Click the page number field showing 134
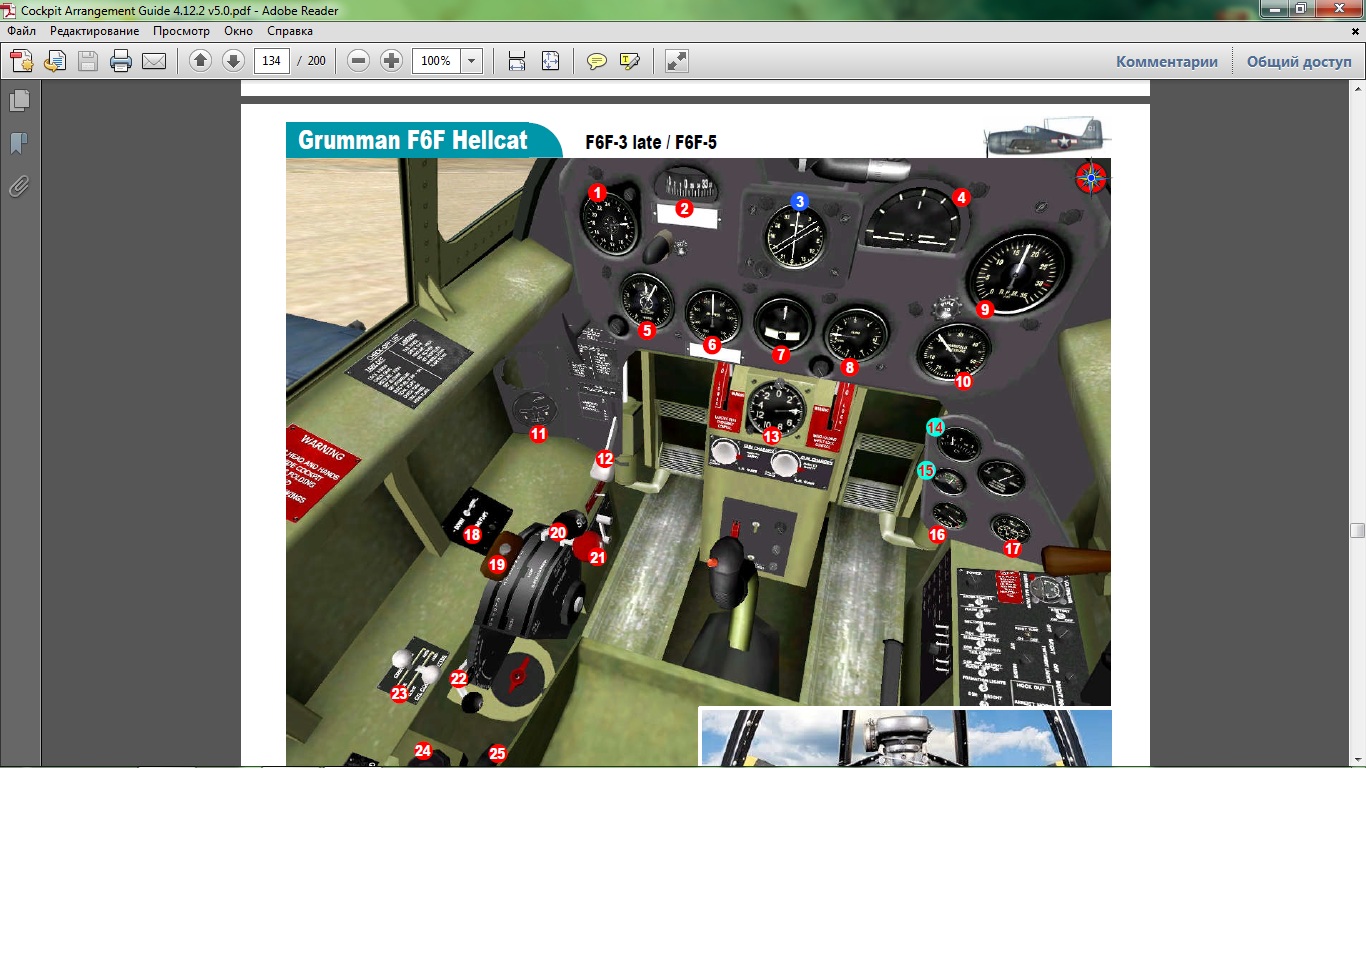 pyautogui.click(x=272, y=61)
